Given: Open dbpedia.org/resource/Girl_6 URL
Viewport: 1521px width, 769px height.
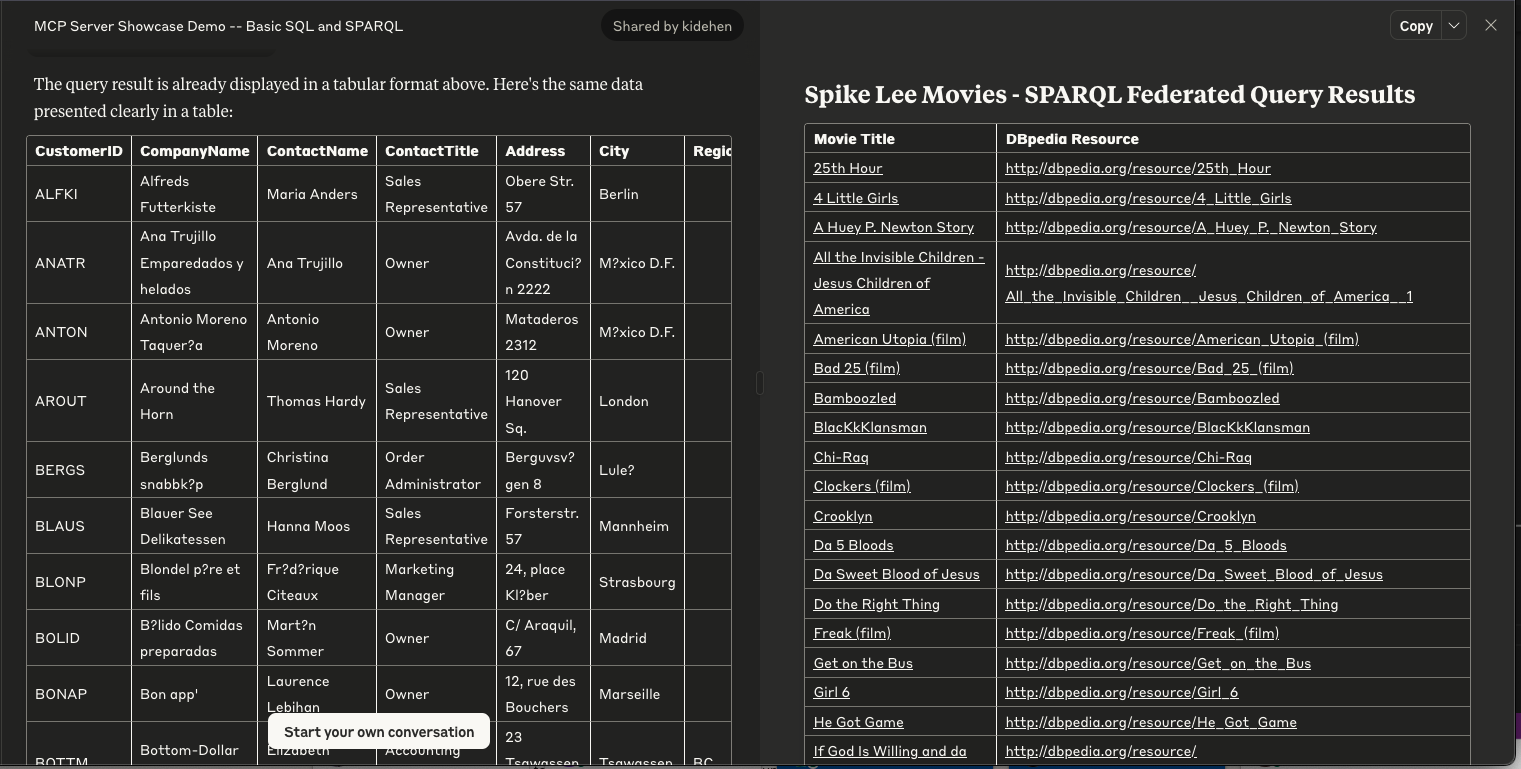Looking at the screenshot, I should [1122, 692].
